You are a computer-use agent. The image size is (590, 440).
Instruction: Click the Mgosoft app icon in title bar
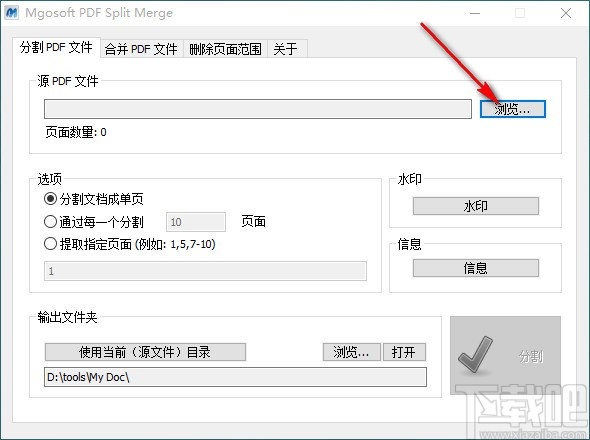pos(11,13)
